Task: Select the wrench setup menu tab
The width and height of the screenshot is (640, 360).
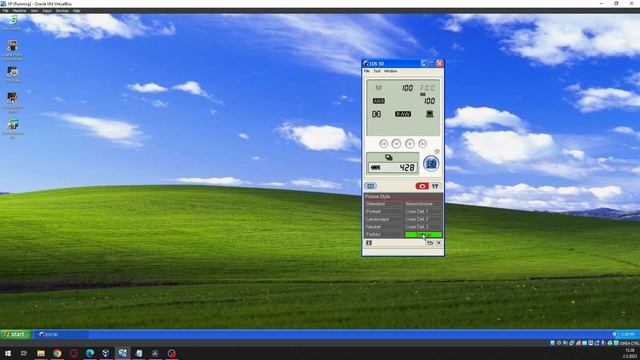Action: (x=435, y=186)
